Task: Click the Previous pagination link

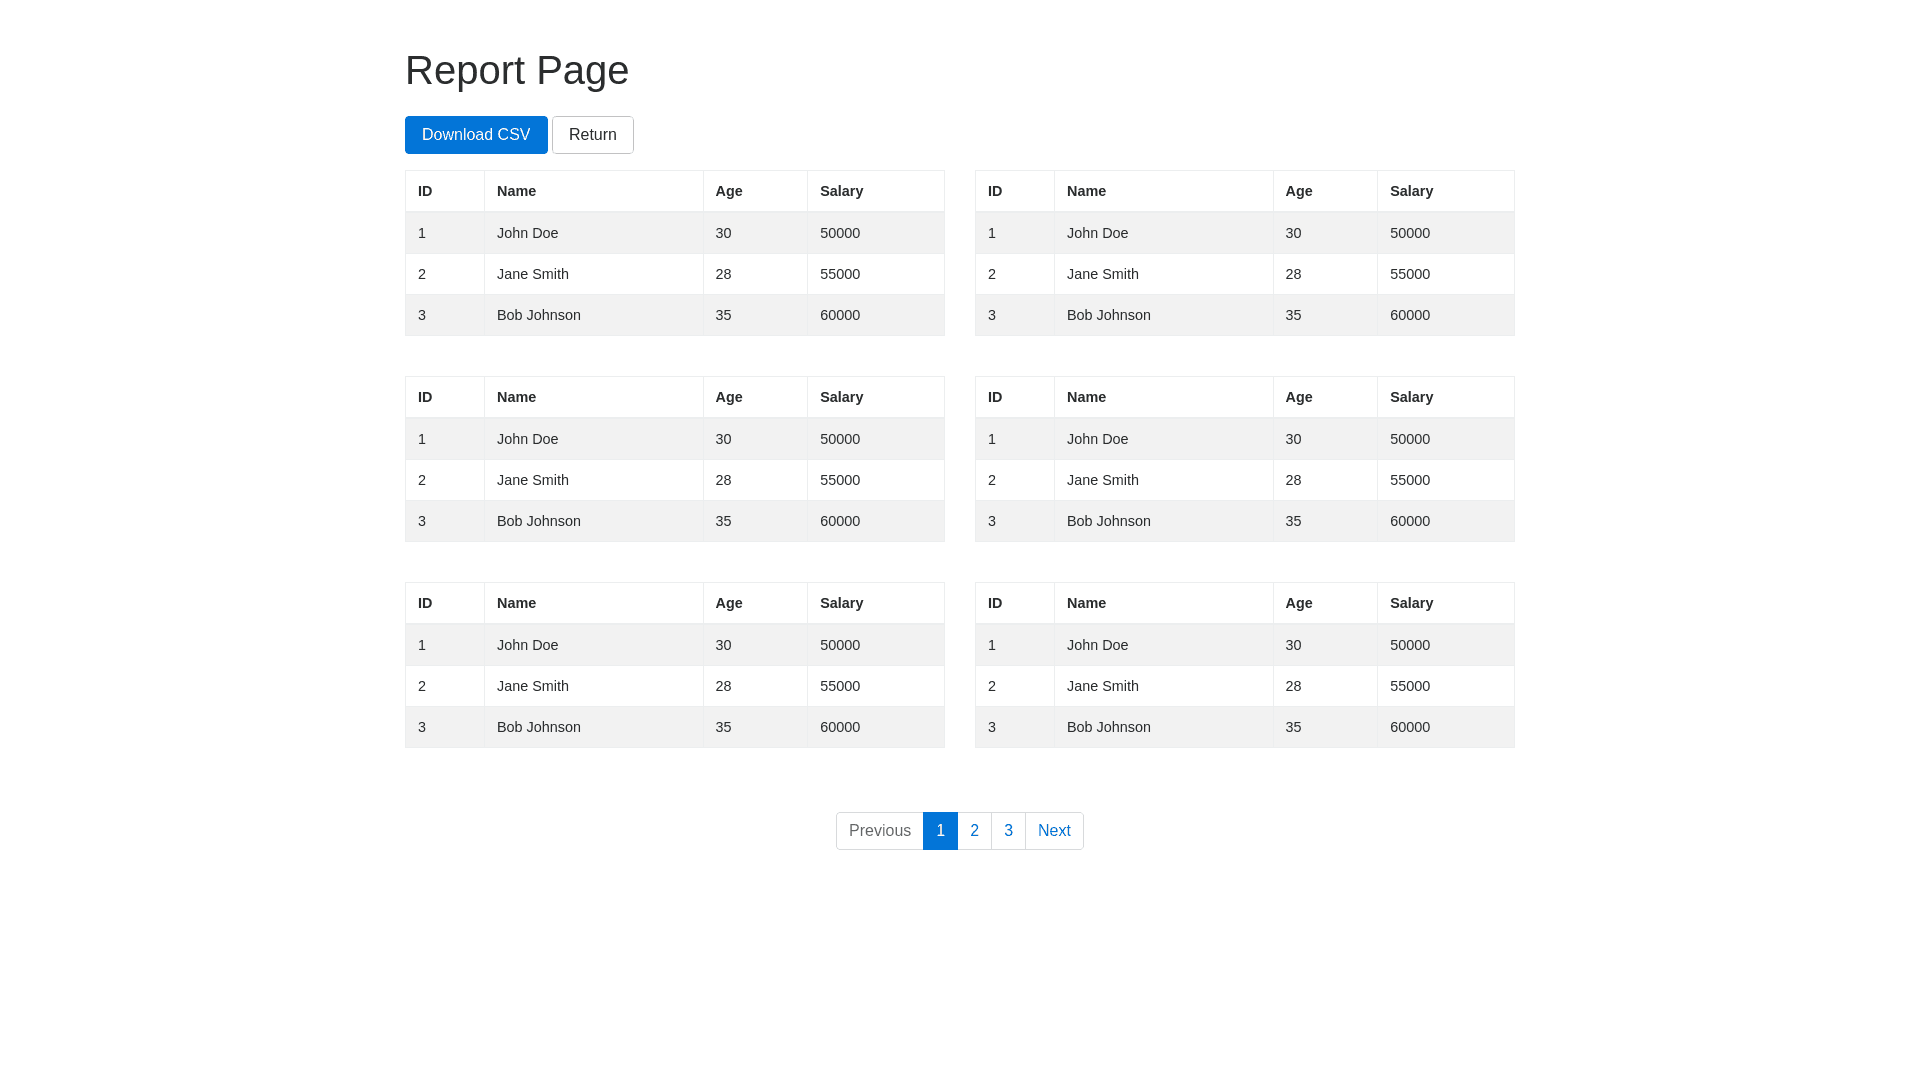Action: tap(879, 831)
